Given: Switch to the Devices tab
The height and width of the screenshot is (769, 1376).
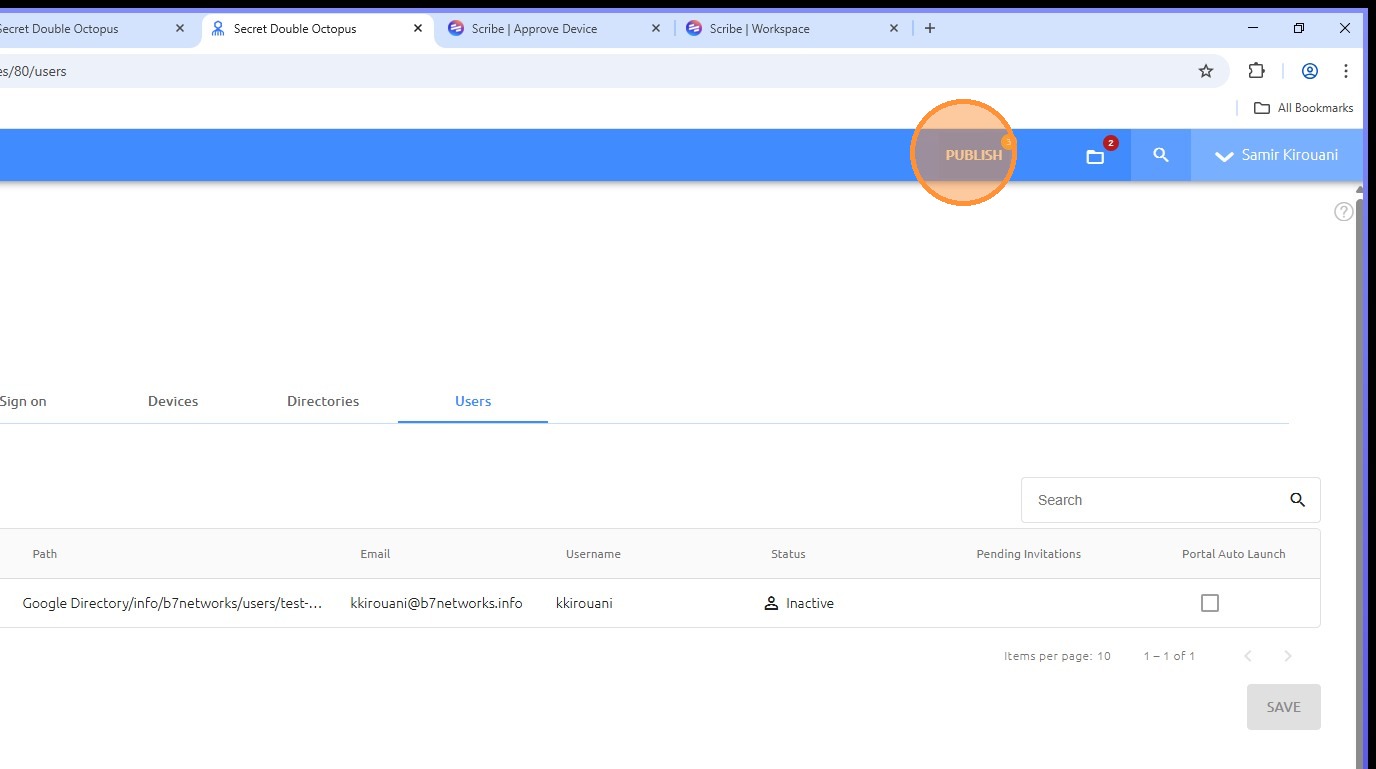Looking at the screenshot, I should tap(173, 401).
